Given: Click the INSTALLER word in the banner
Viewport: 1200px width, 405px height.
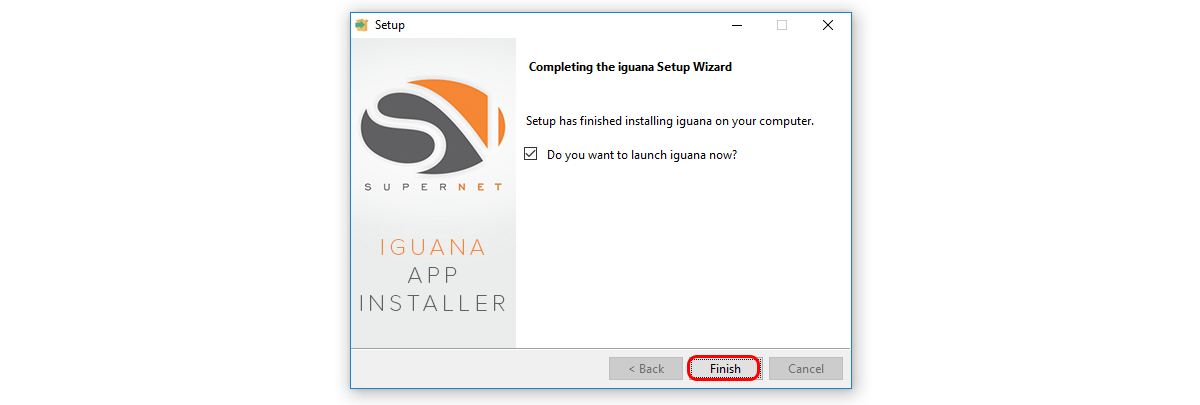Looking at the screenshot, I should click(433, 303).
